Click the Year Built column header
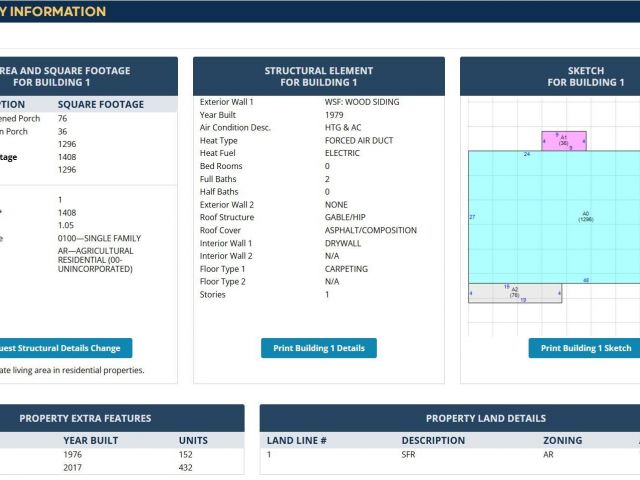The image size is (640, 480). [90, 440]
